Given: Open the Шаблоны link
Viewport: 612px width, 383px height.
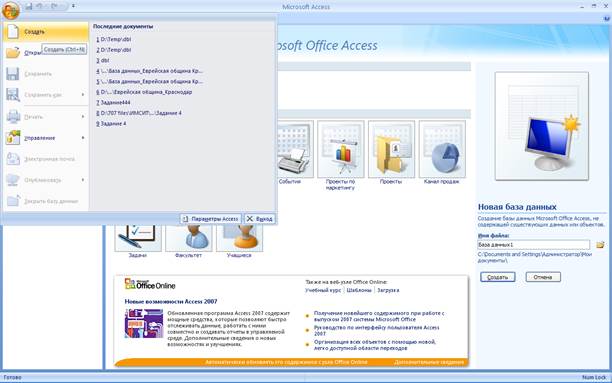Looking at the screenshot, I should (x=359, y=290).
